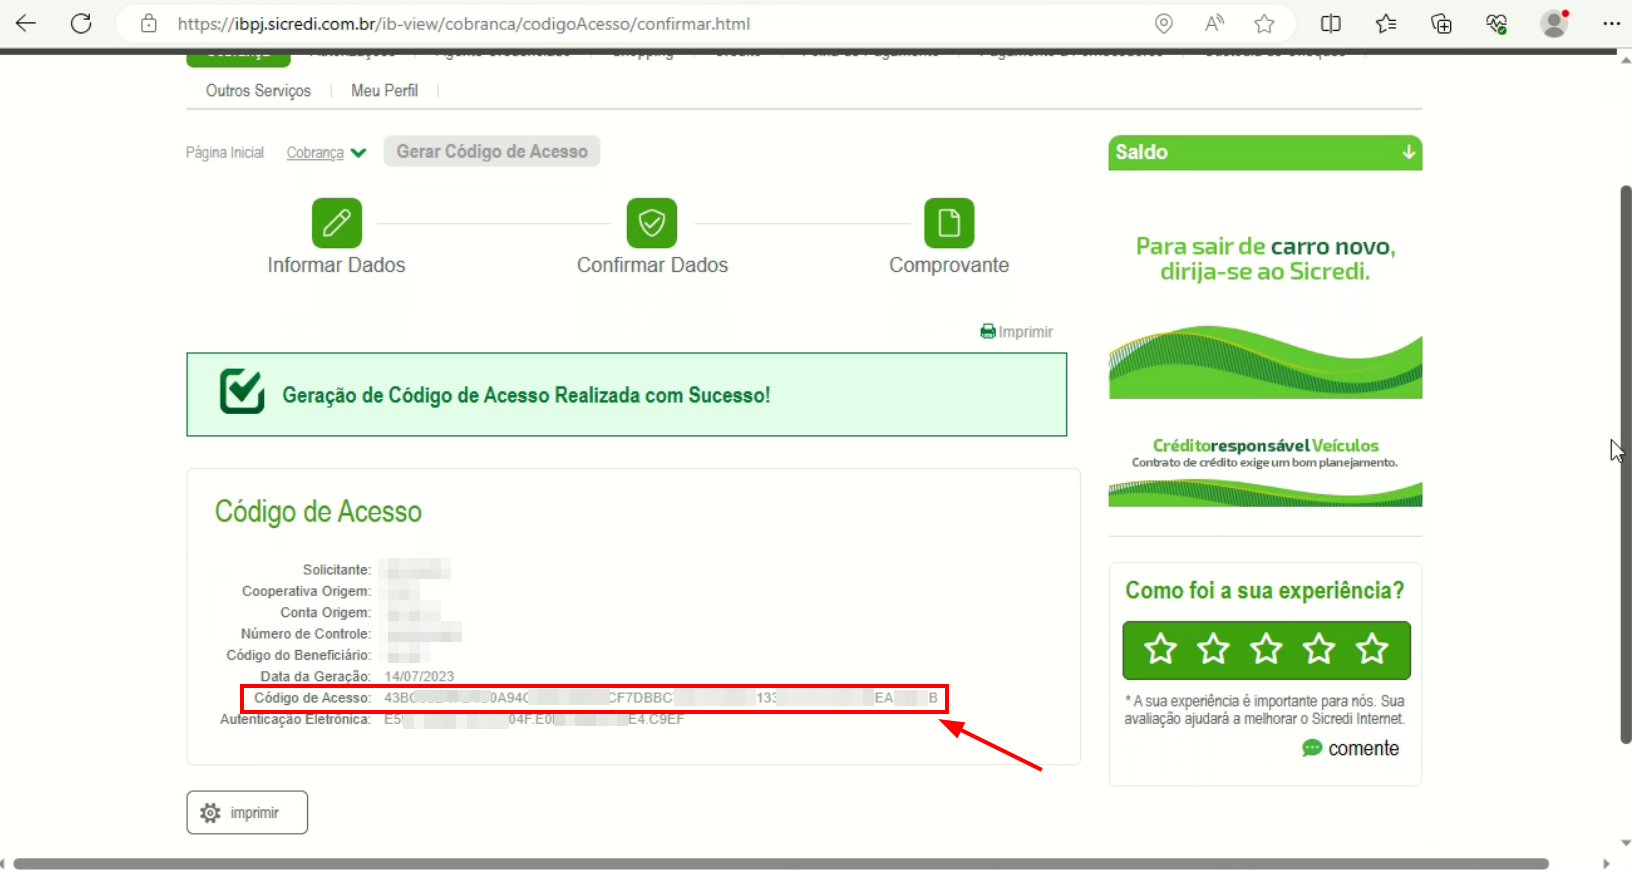
Task: Click the browser address bar URL
Action: (464, 24)
